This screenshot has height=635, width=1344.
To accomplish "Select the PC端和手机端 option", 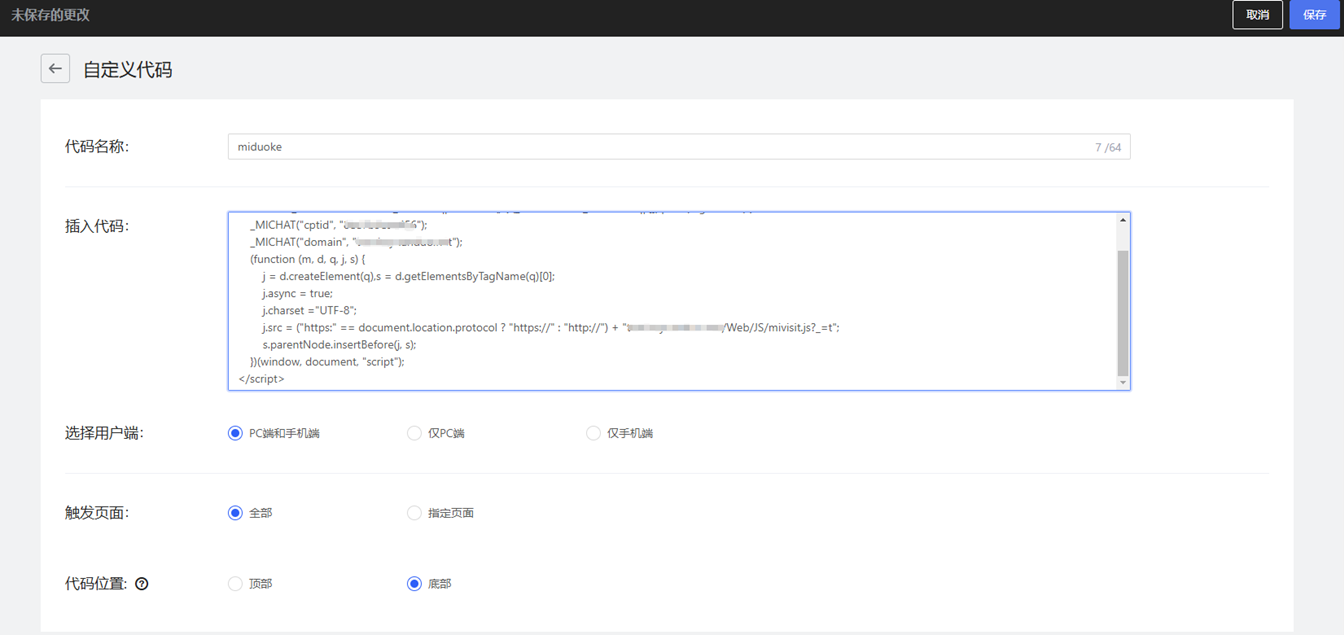I will tap(235, 433).
